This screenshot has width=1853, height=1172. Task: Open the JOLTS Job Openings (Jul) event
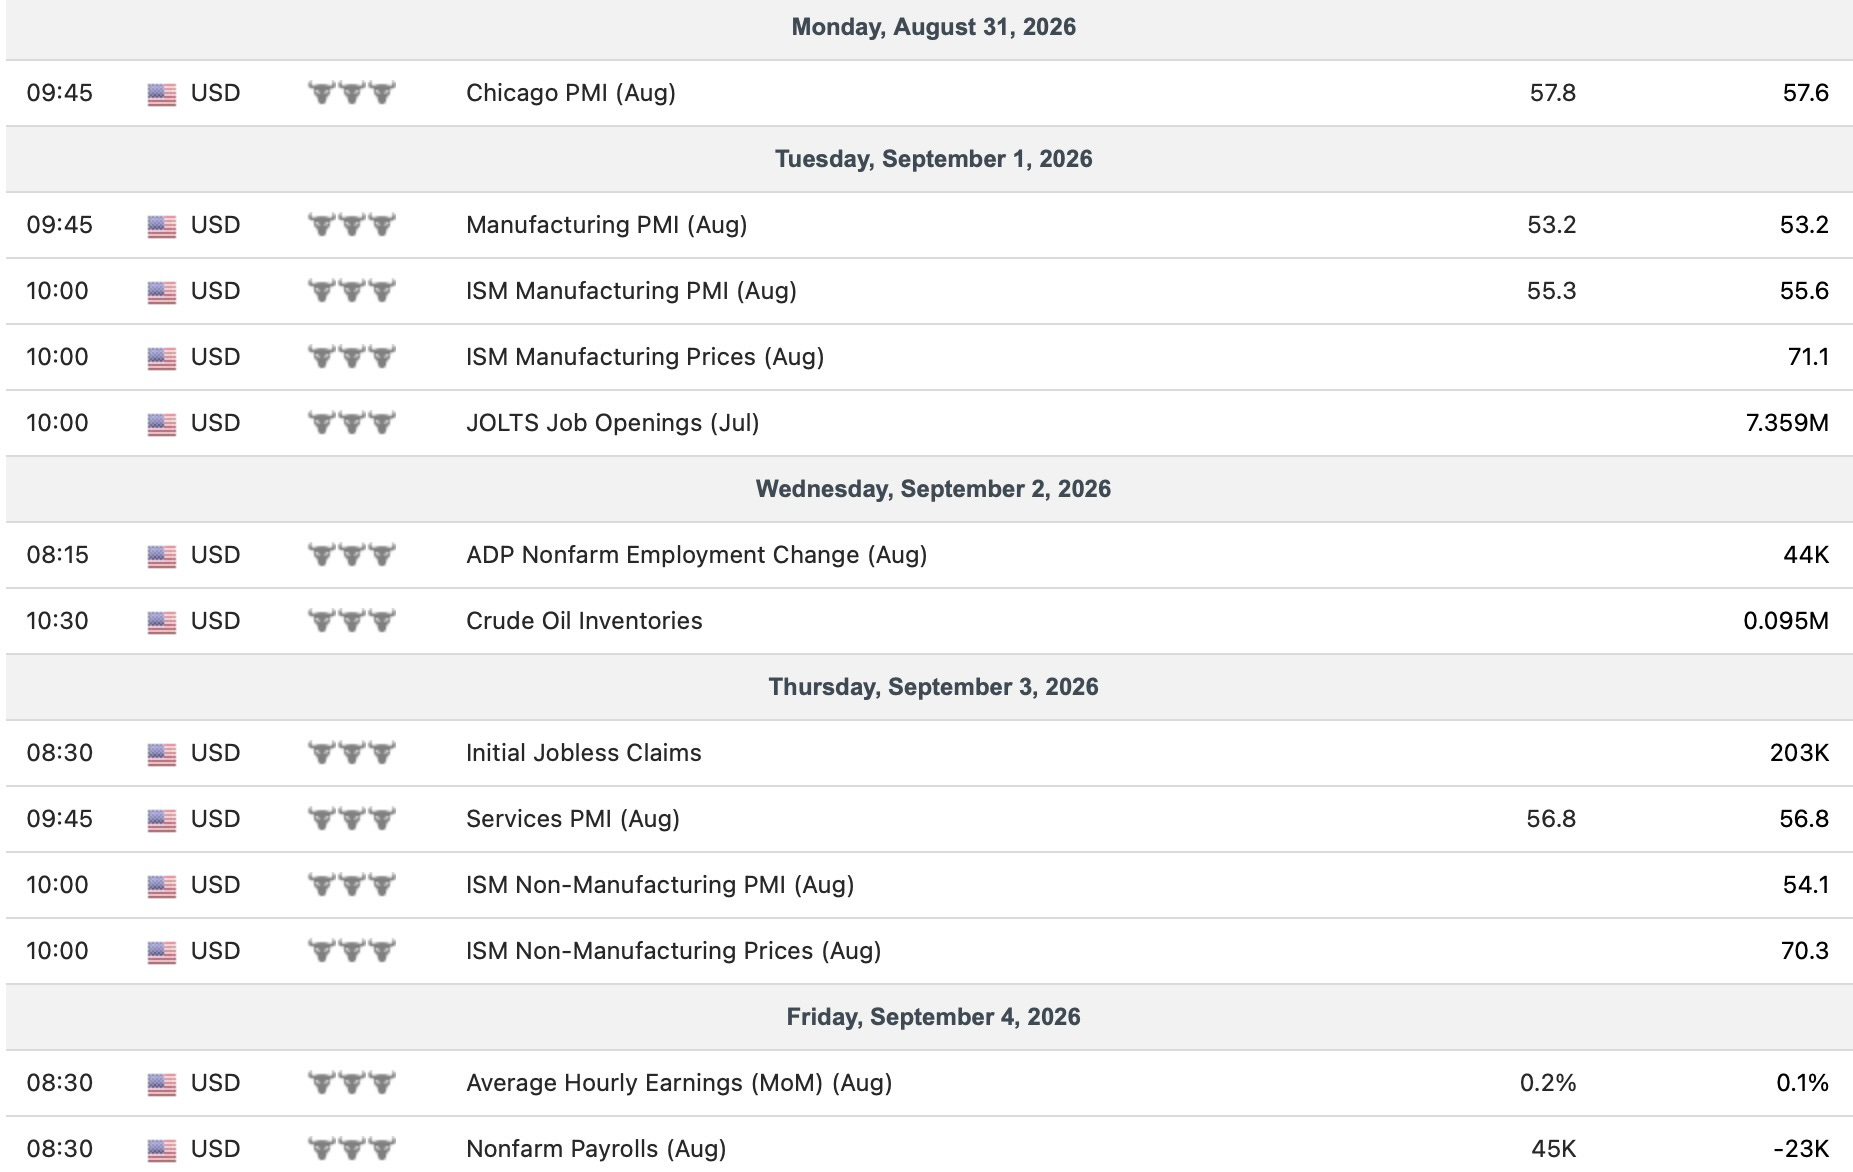(613, 423)
